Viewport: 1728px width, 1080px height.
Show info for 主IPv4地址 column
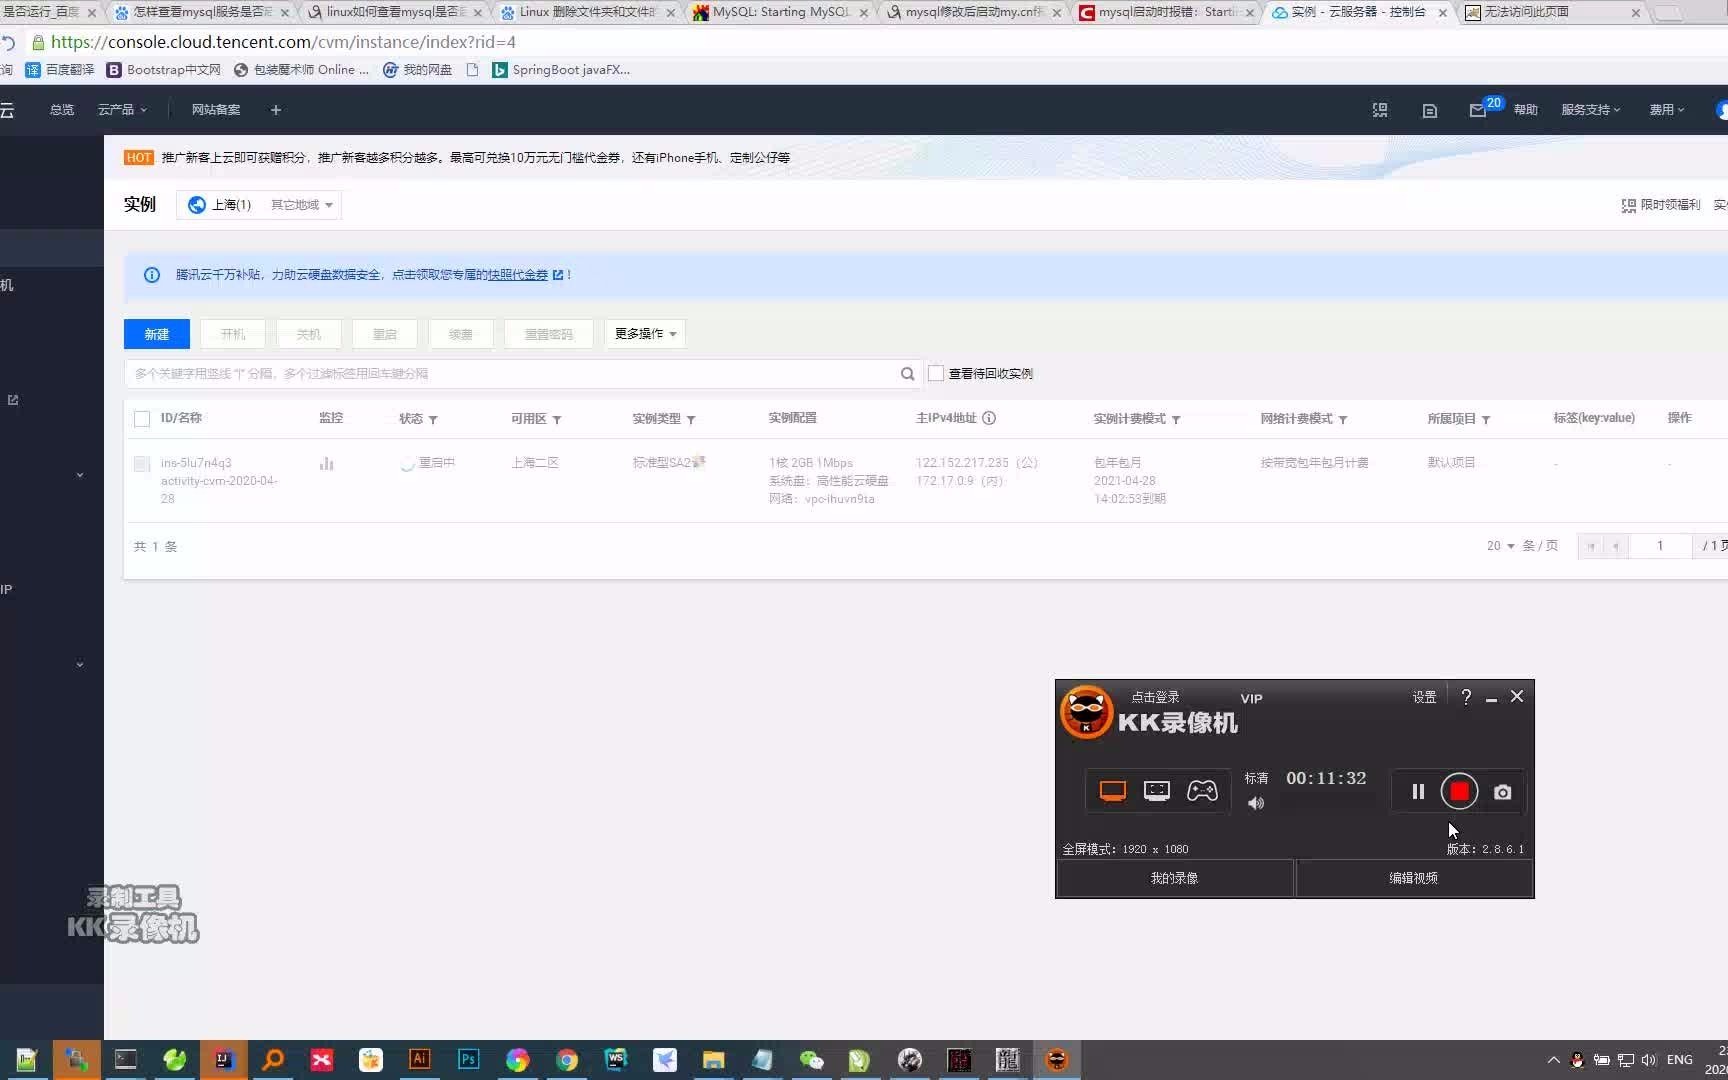(x=989, y=418)
